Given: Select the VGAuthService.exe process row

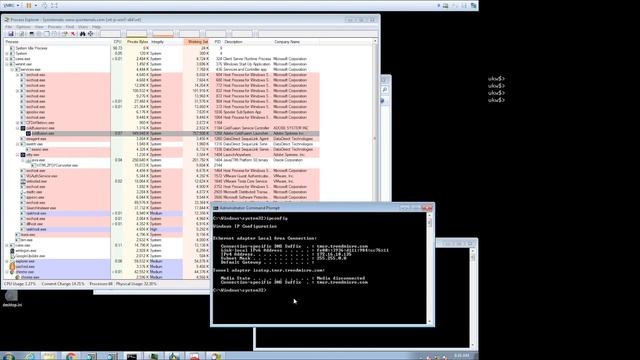Looking at the screenshot, I should point(161,176).
